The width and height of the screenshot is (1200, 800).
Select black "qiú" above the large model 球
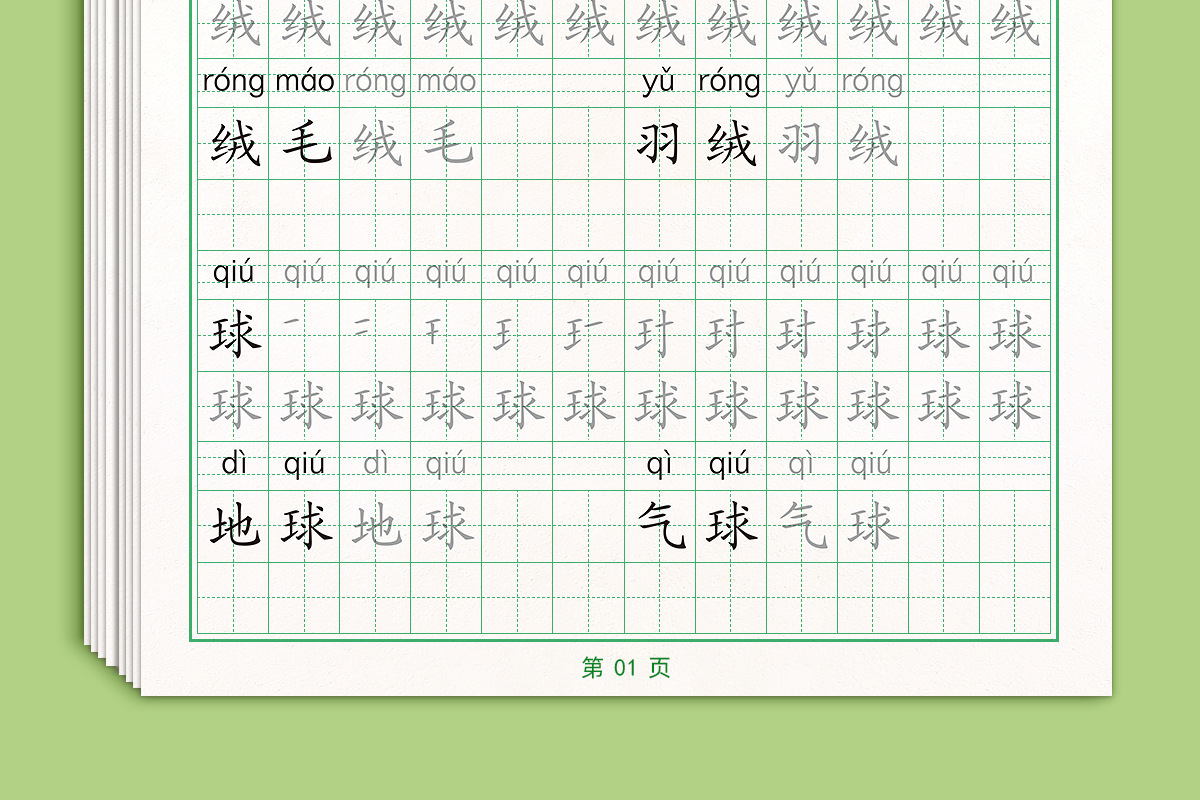click(234, 273)
